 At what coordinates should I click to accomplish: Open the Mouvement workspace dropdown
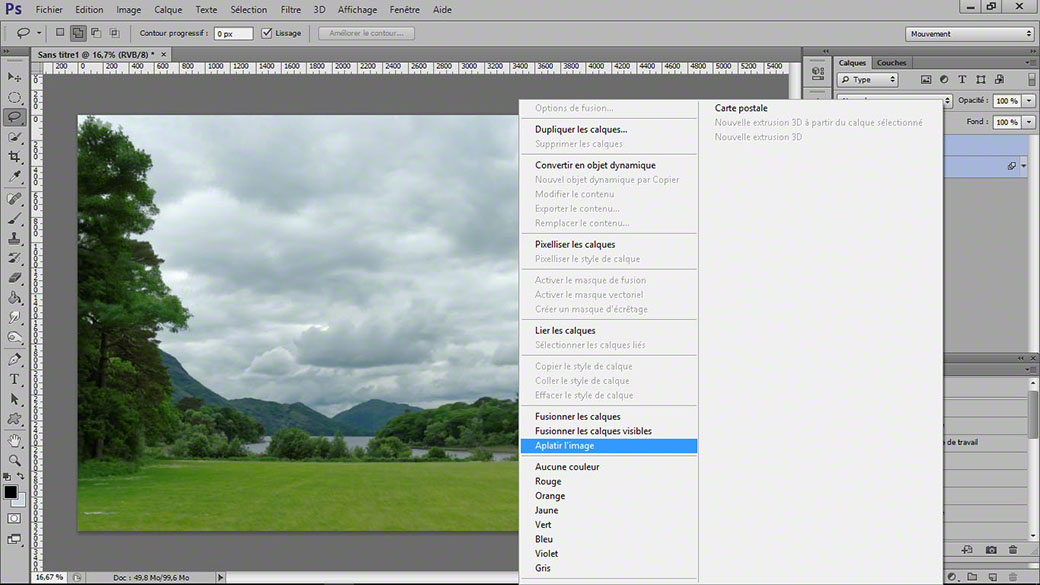click(x=970, y=34)
